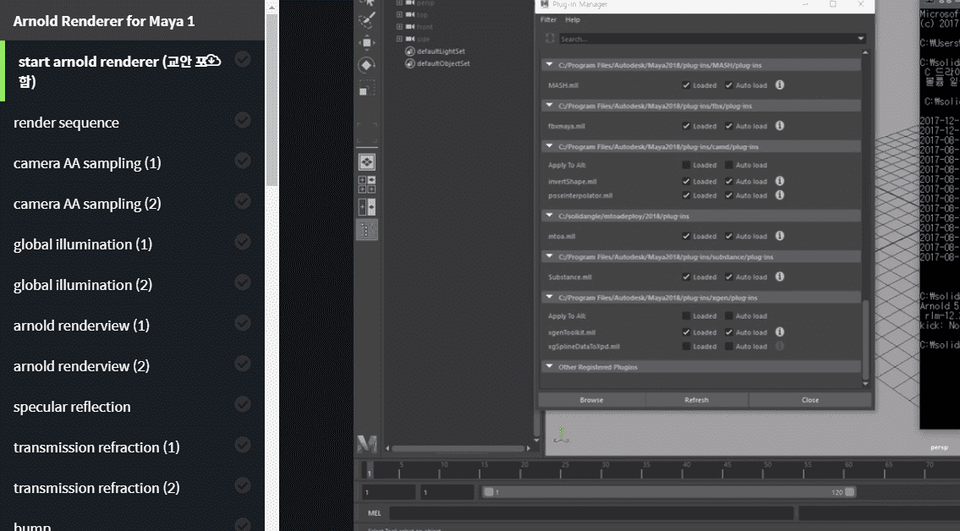
Task: Collapse the MASH plug-ins path section
Action: (549, 64)
